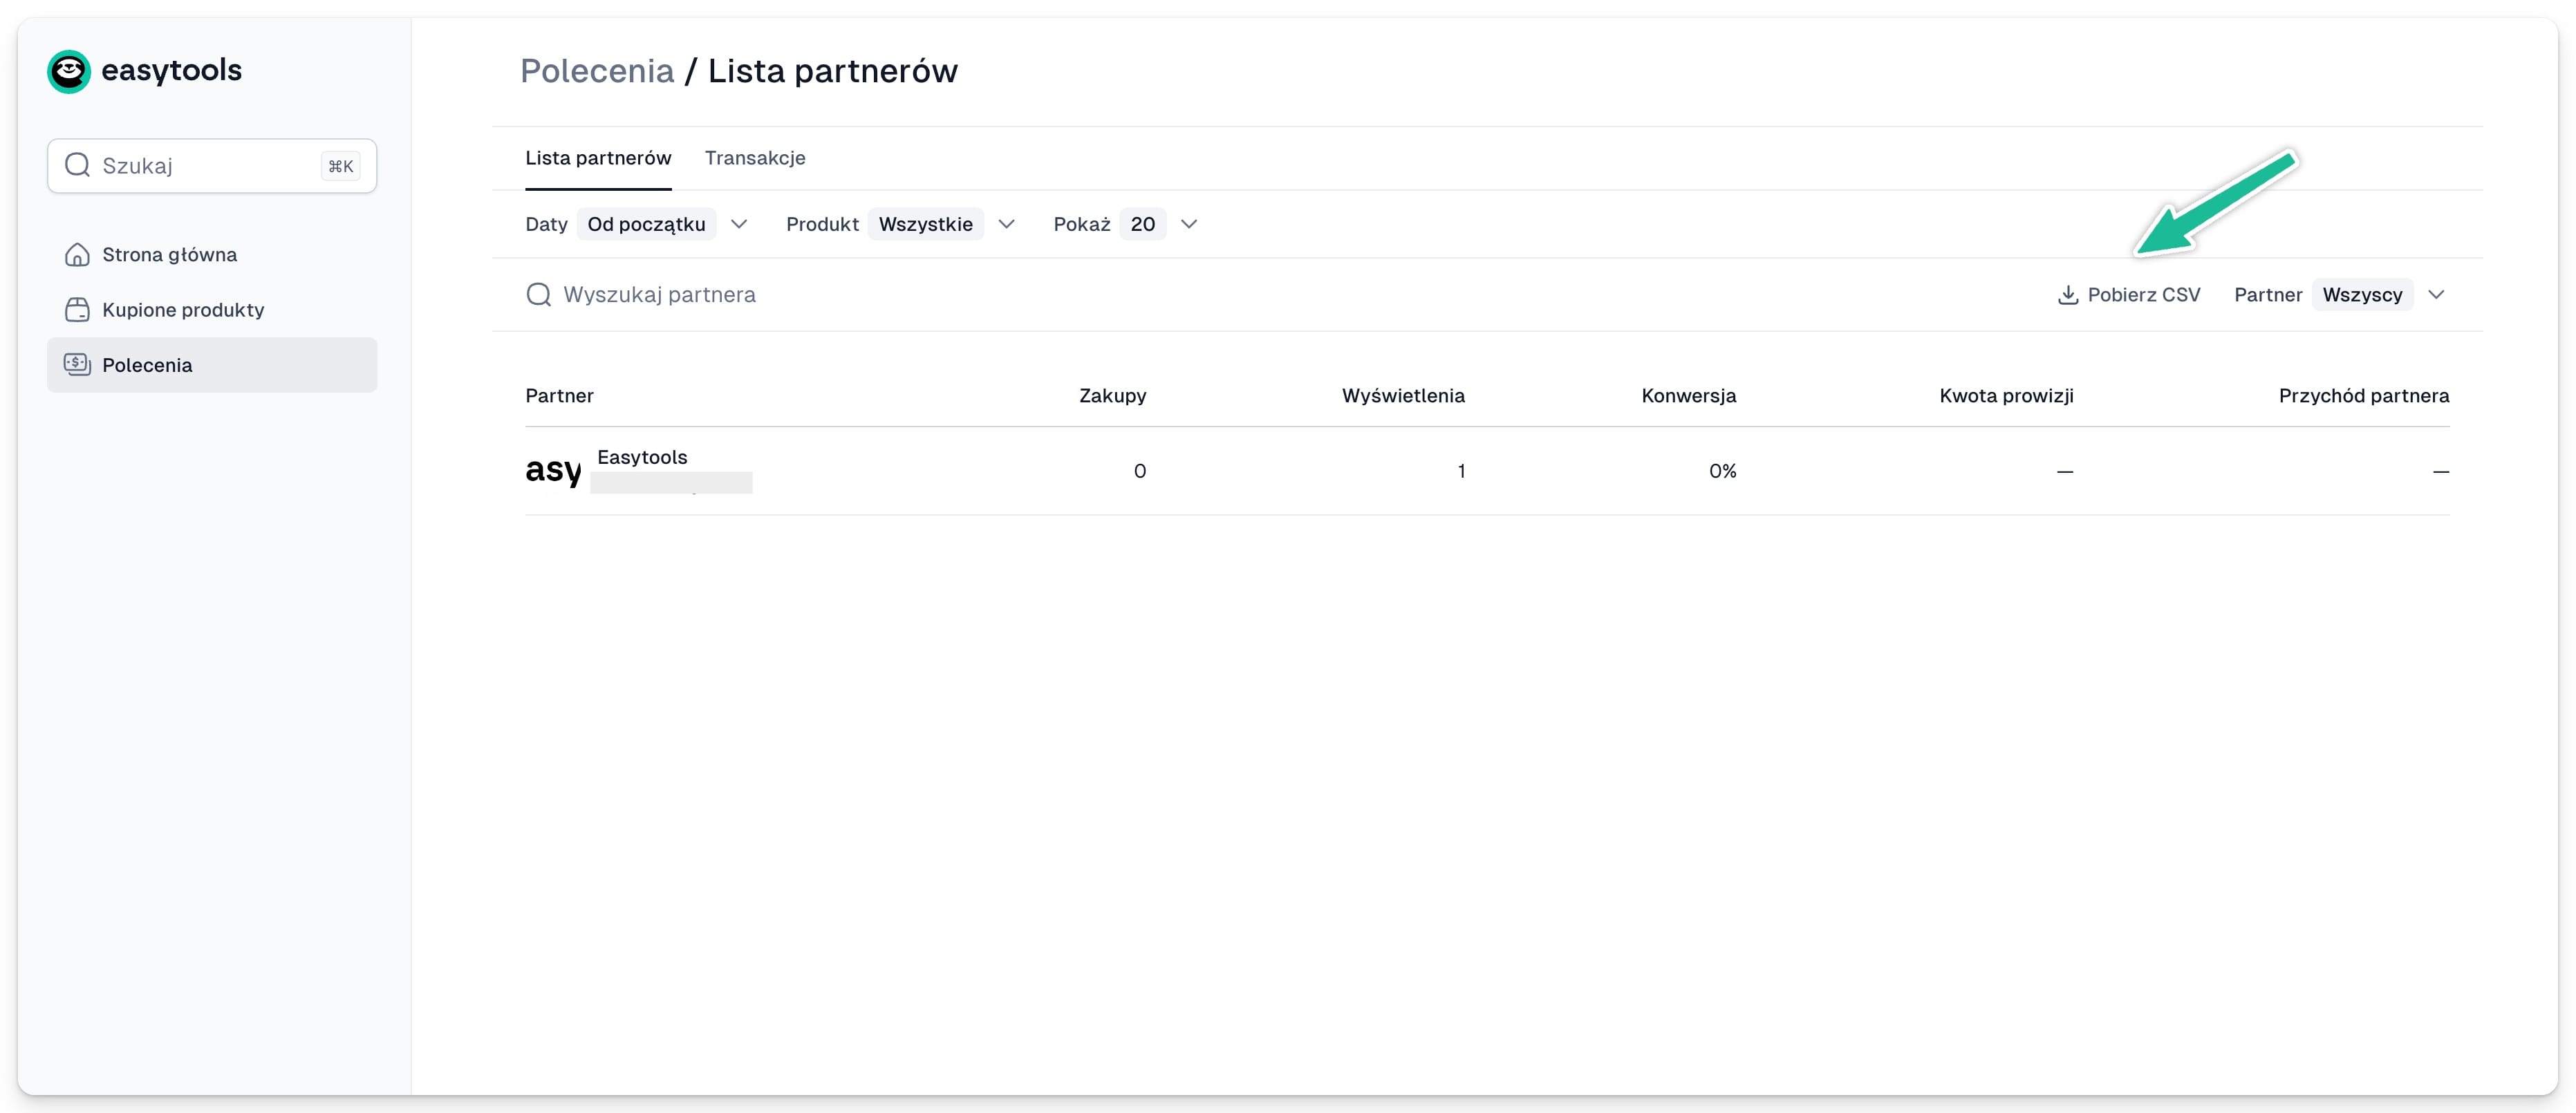Click the Easytools partner avatar thumbnail

coord(553,470)
